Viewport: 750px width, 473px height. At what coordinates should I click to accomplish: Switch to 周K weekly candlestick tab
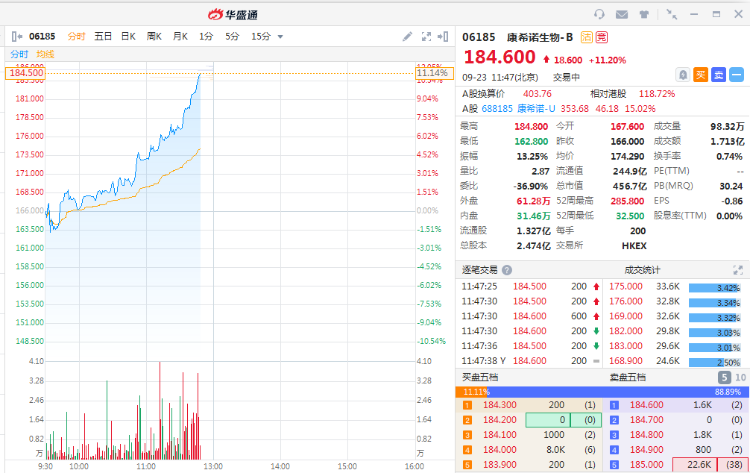(x=154, y=36)
